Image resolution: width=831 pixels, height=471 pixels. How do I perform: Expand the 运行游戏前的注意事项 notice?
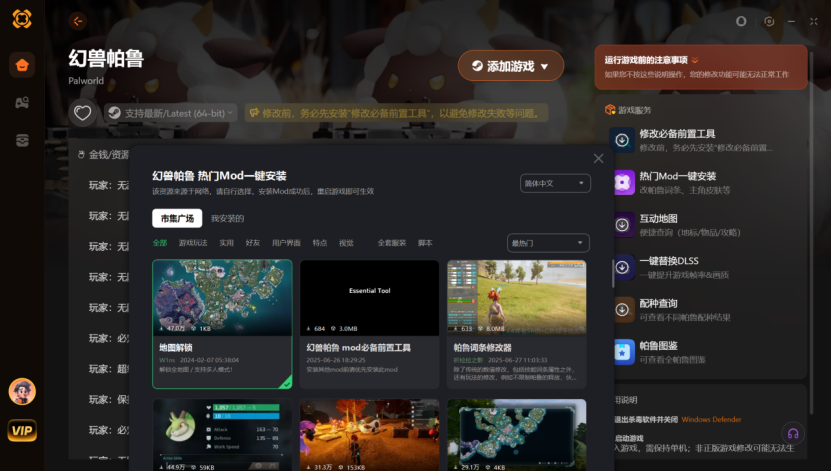(x=701, y=67)
